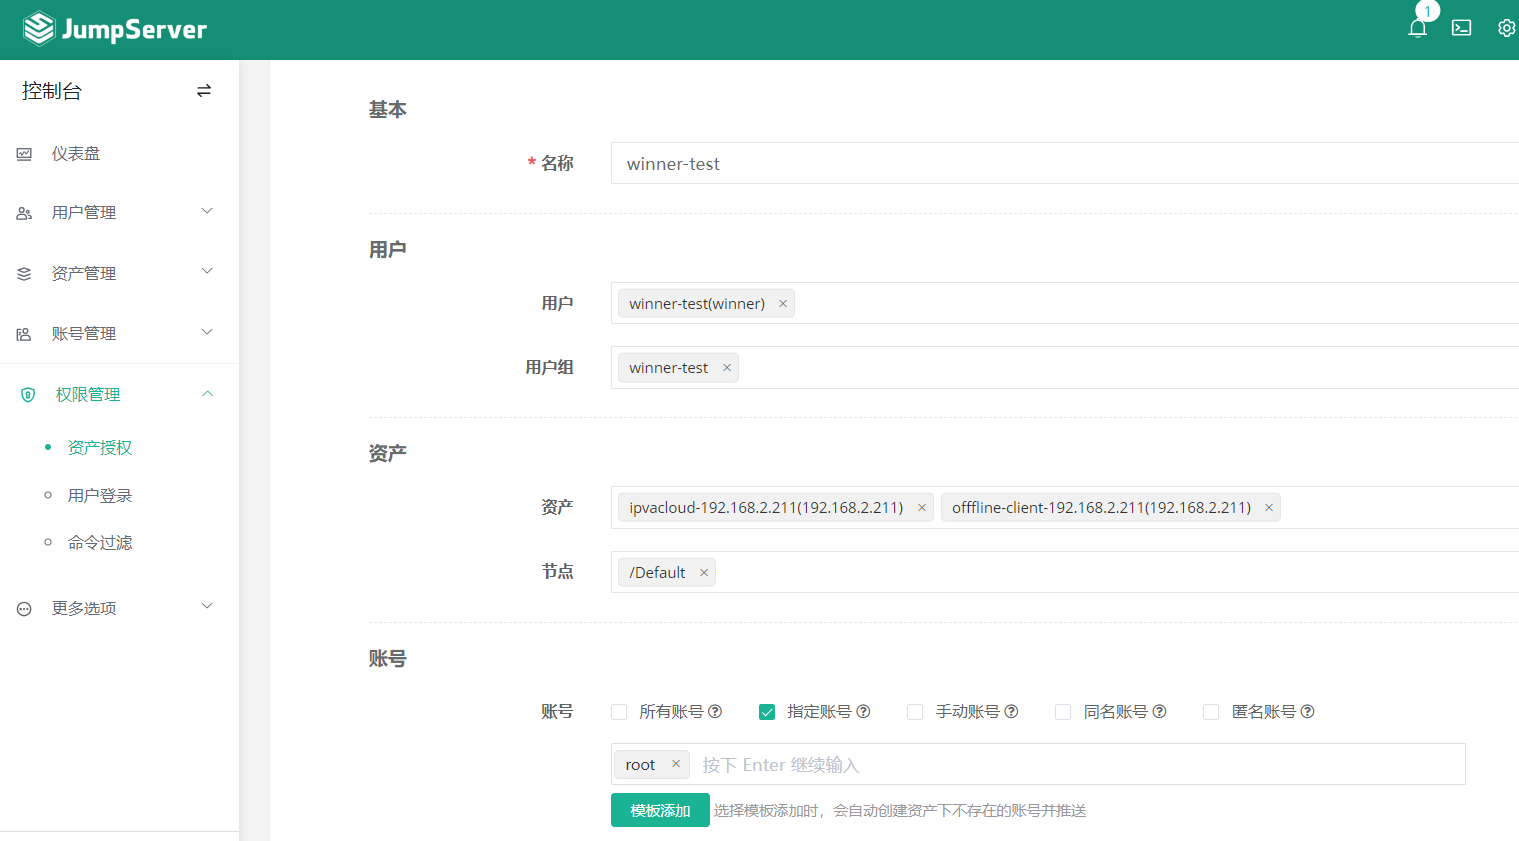Image resolution: width=1519 pixels, height=841 pixels.
Task: Enable the 匿名账号 checkbox
Action: (x=1210, y=711)
